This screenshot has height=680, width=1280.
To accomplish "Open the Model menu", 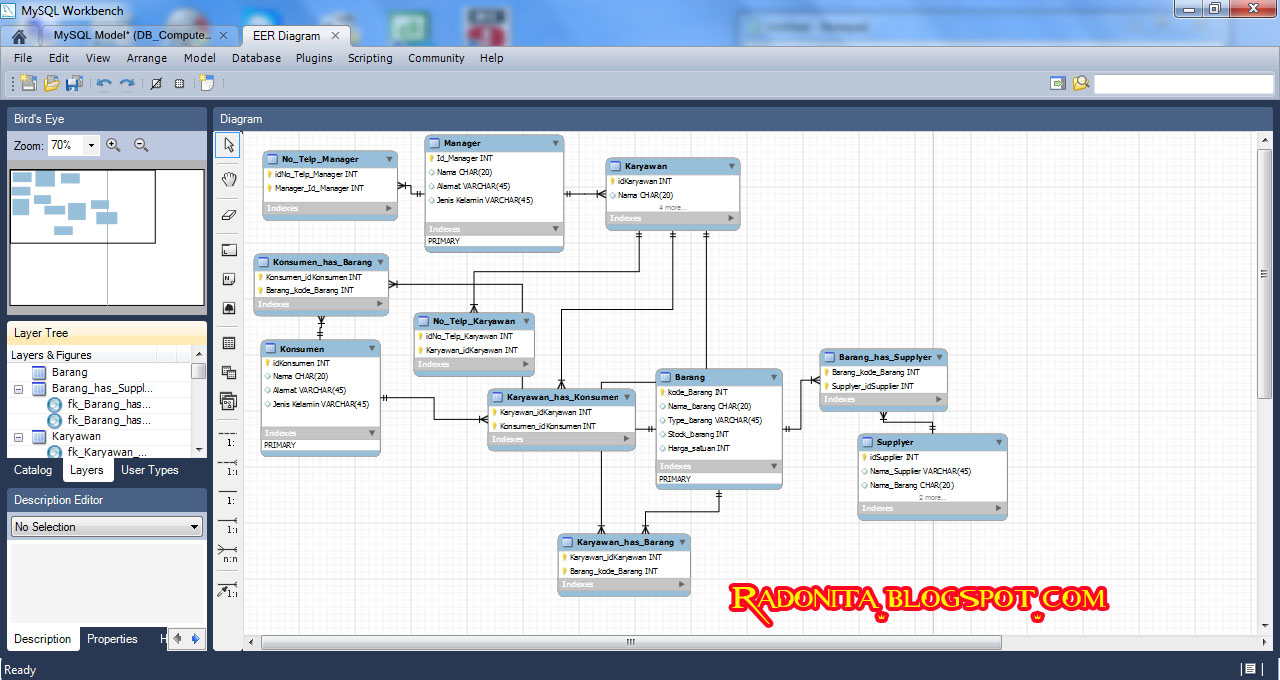I will point(200,58).
